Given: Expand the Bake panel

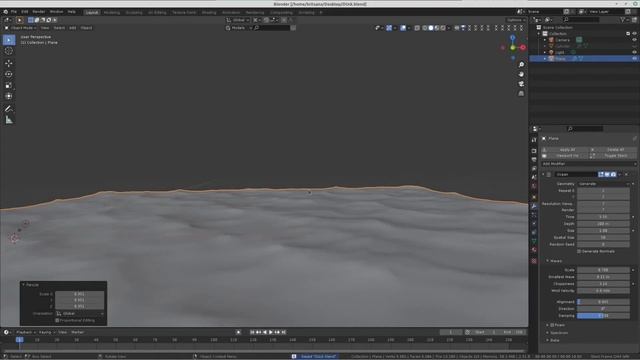Looking at the screenshot, I should pos(548,340).
